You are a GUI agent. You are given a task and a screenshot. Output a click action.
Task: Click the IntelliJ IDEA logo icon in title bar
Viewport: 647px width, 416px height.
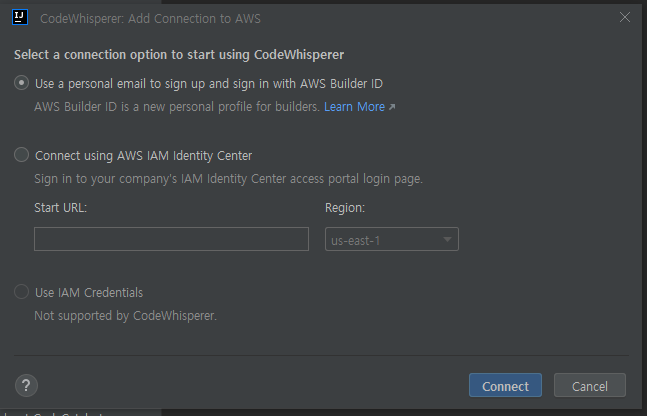point(20,17)
